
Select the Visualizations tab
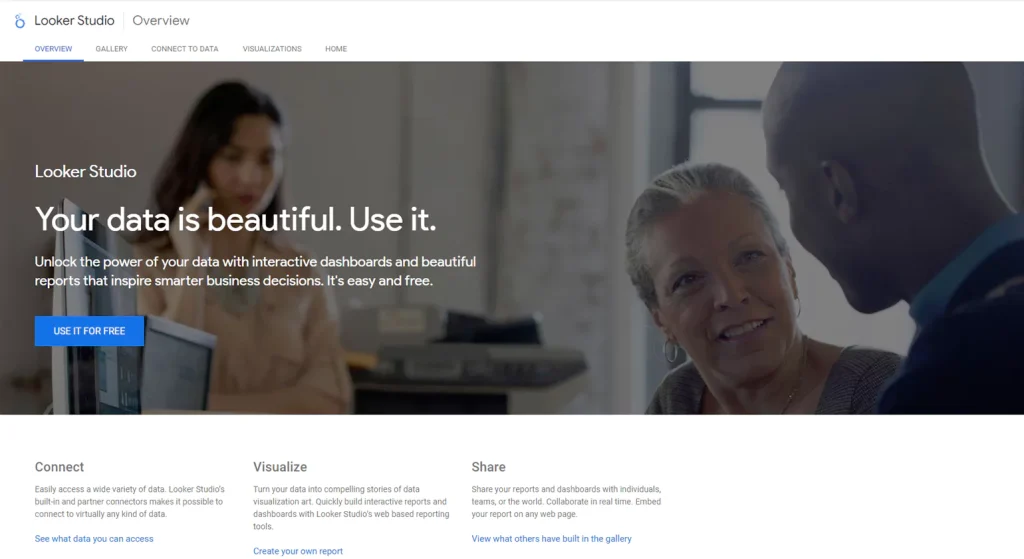point(272,49)
